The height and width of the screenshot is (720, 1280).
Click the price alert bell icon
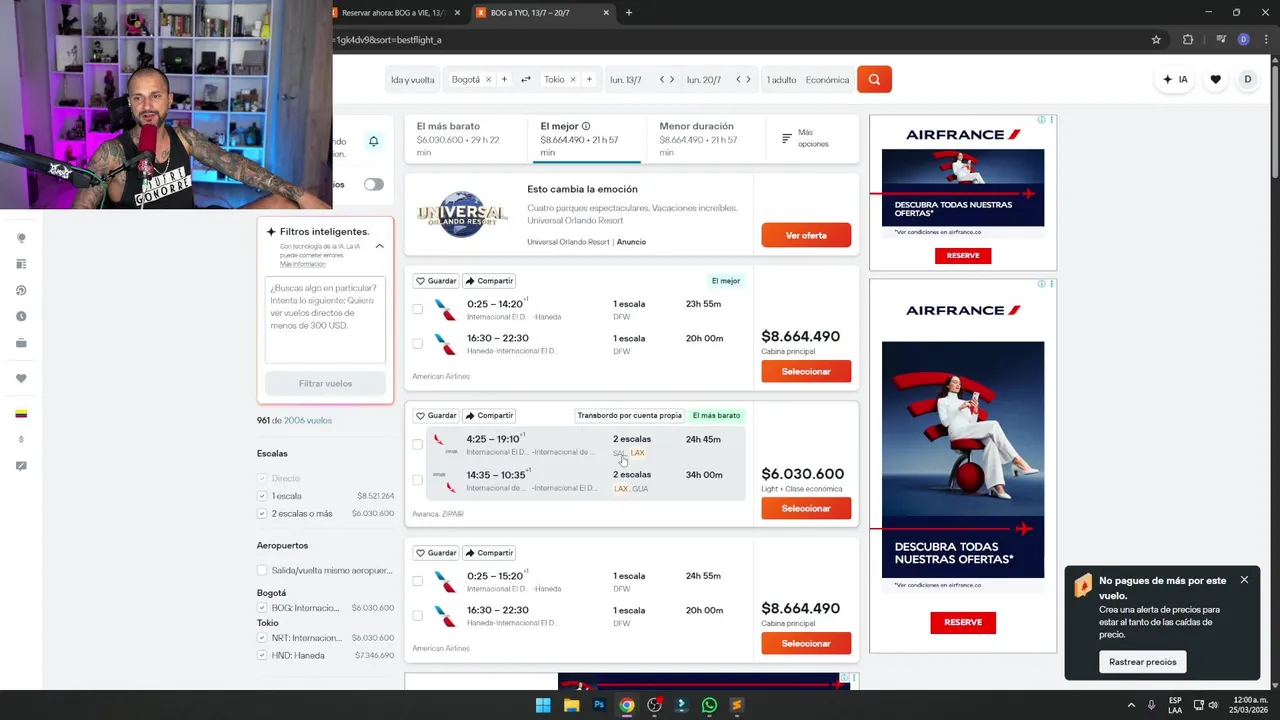coord(374,141)
